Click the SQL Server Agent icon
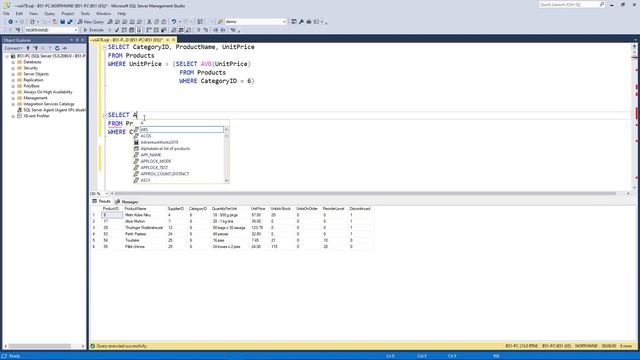This screenshot has width=640, height=360. [x=19, y=110]
